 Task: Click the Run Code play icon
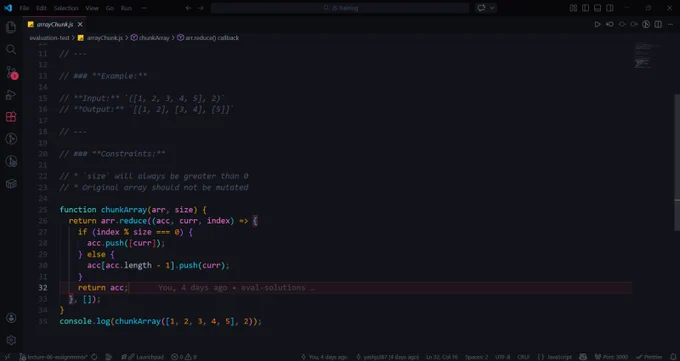[597, 24]
